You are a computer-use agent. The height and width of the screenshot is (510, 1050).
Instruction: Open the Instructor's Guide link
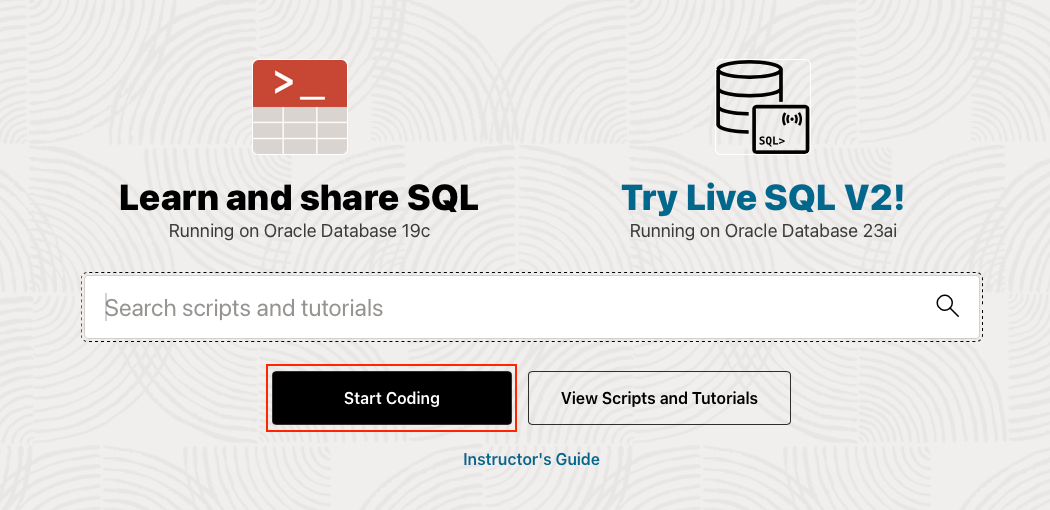531,459
